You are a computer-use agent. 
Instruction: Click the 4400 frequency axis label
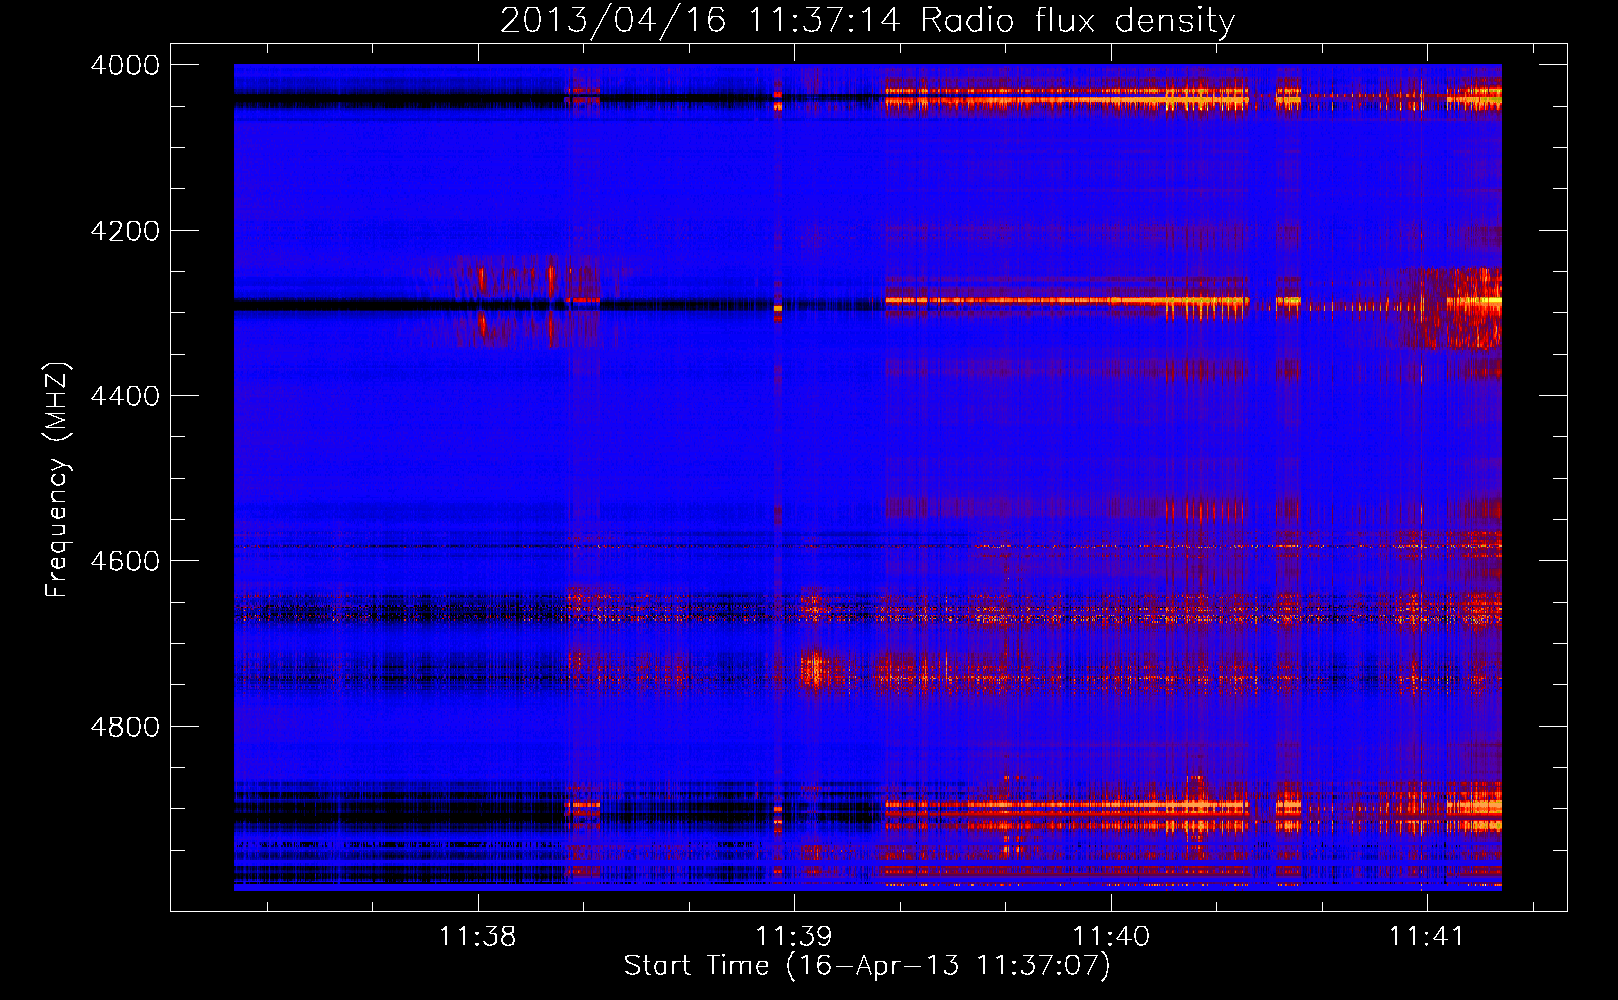pos(125,396)
